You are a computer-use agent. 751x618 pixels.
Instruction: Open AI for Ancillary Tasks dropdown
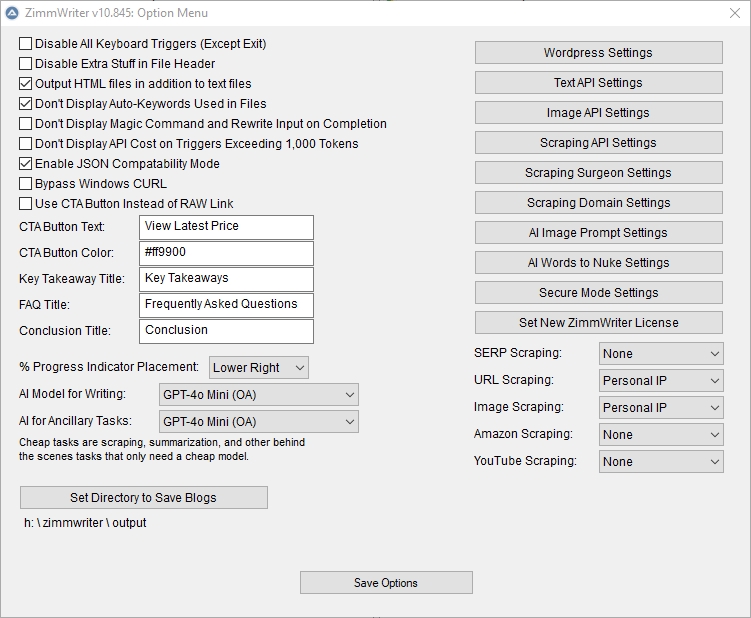(x=258, y=422)
